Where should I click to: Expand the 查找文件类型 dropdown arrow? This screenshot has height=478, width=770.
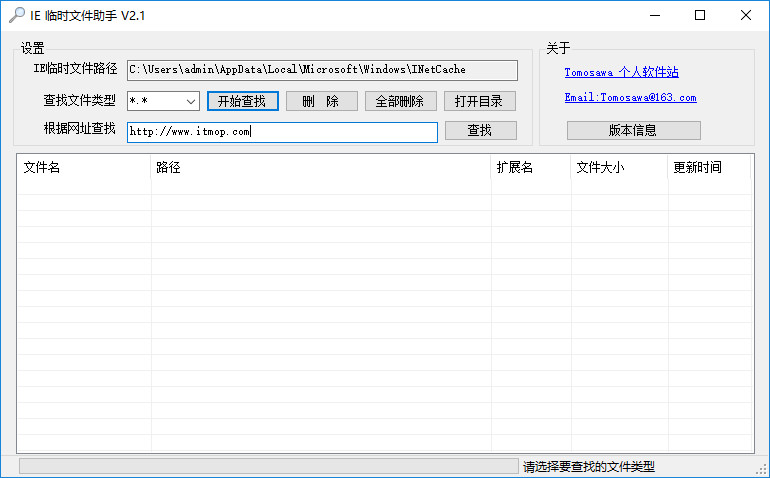pos(191,102)
